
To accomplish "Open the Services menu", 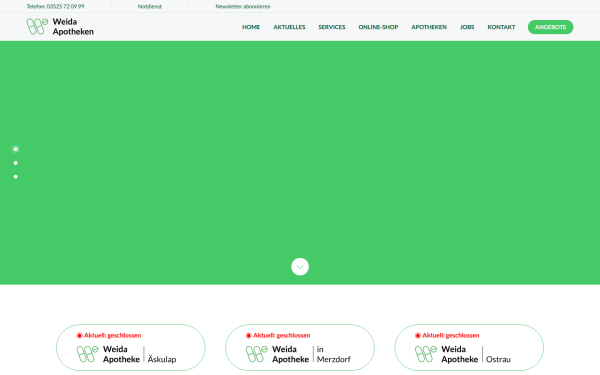I will pos(332,27).
